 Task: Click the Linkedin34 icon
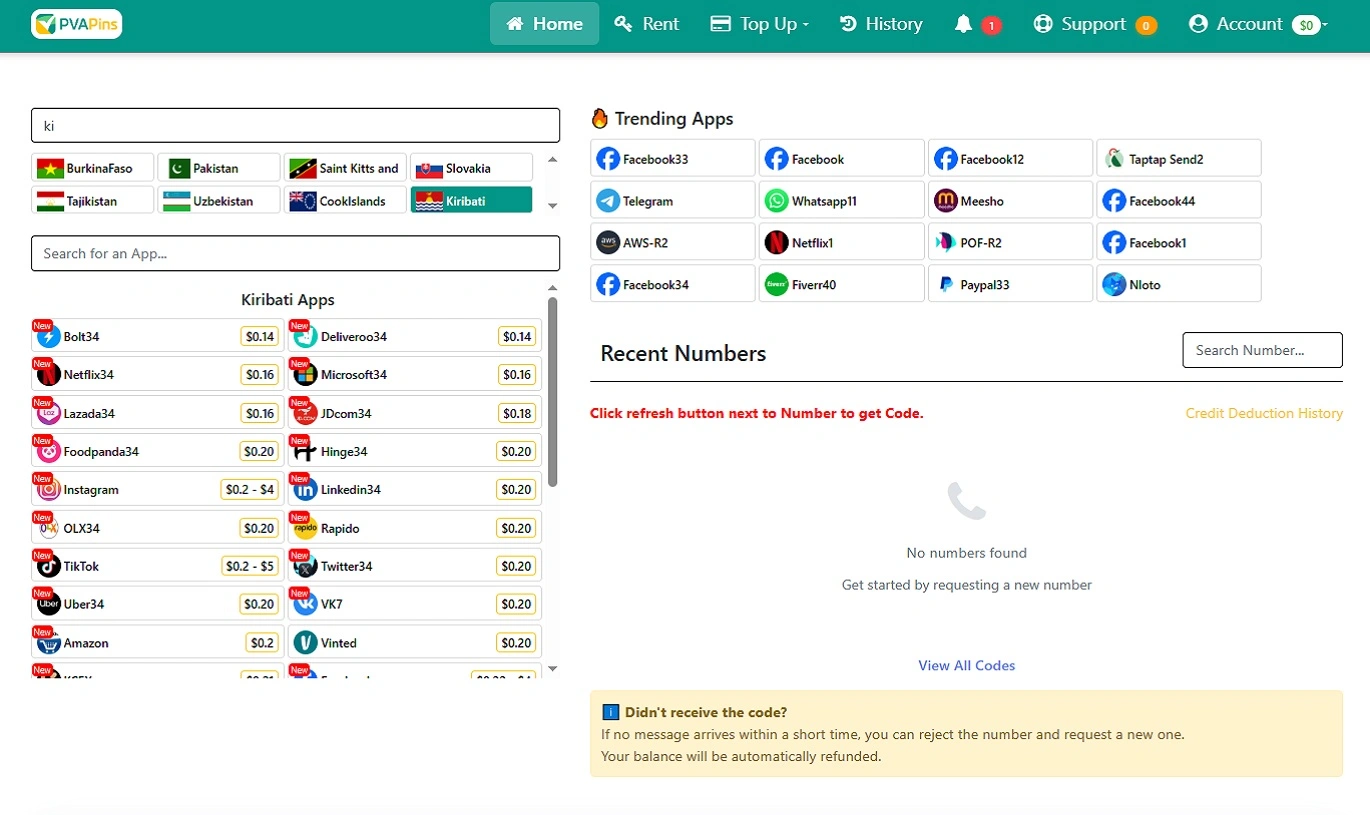(306, 490)
